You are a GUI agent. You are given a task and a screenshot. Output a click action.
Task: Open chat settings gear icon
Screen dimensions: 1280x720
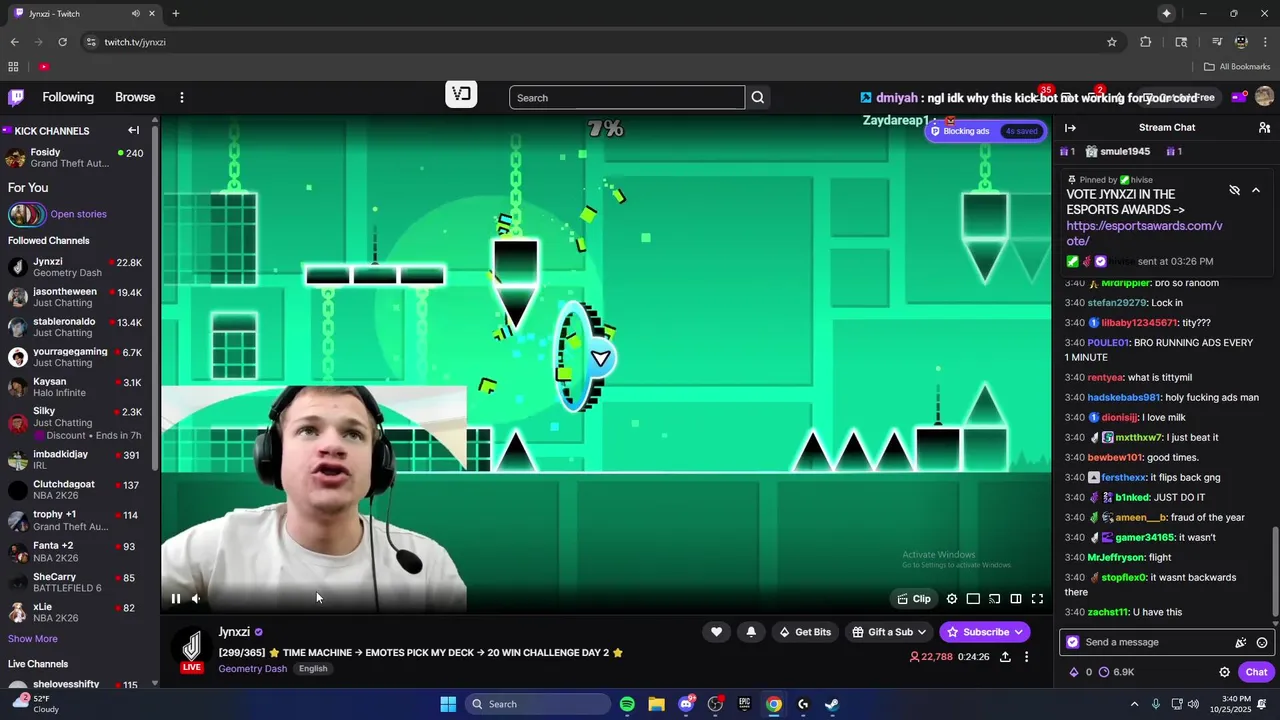1224,672
